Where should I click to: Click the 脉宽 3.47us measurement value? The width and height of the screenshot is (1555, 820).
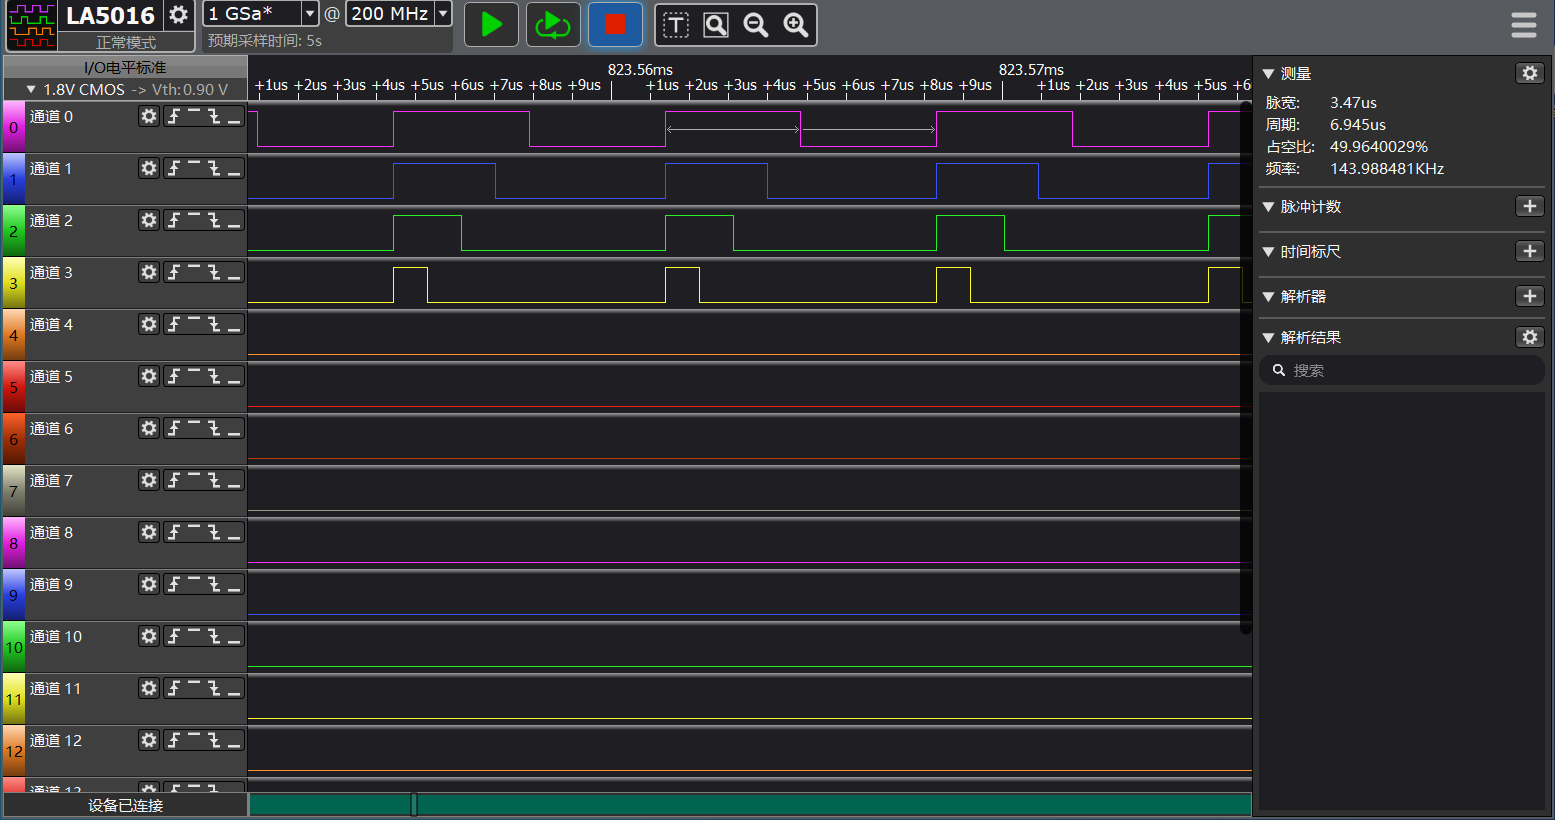tap(1353, 102)
